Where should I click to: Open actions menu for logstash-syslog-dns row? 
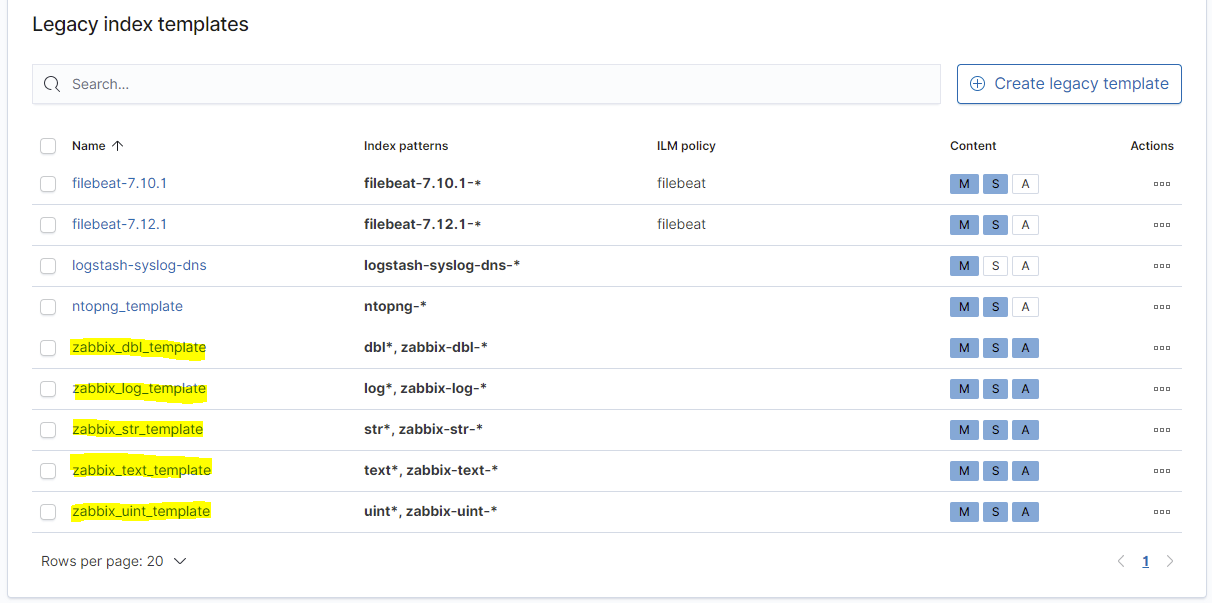pos(1161,266)
